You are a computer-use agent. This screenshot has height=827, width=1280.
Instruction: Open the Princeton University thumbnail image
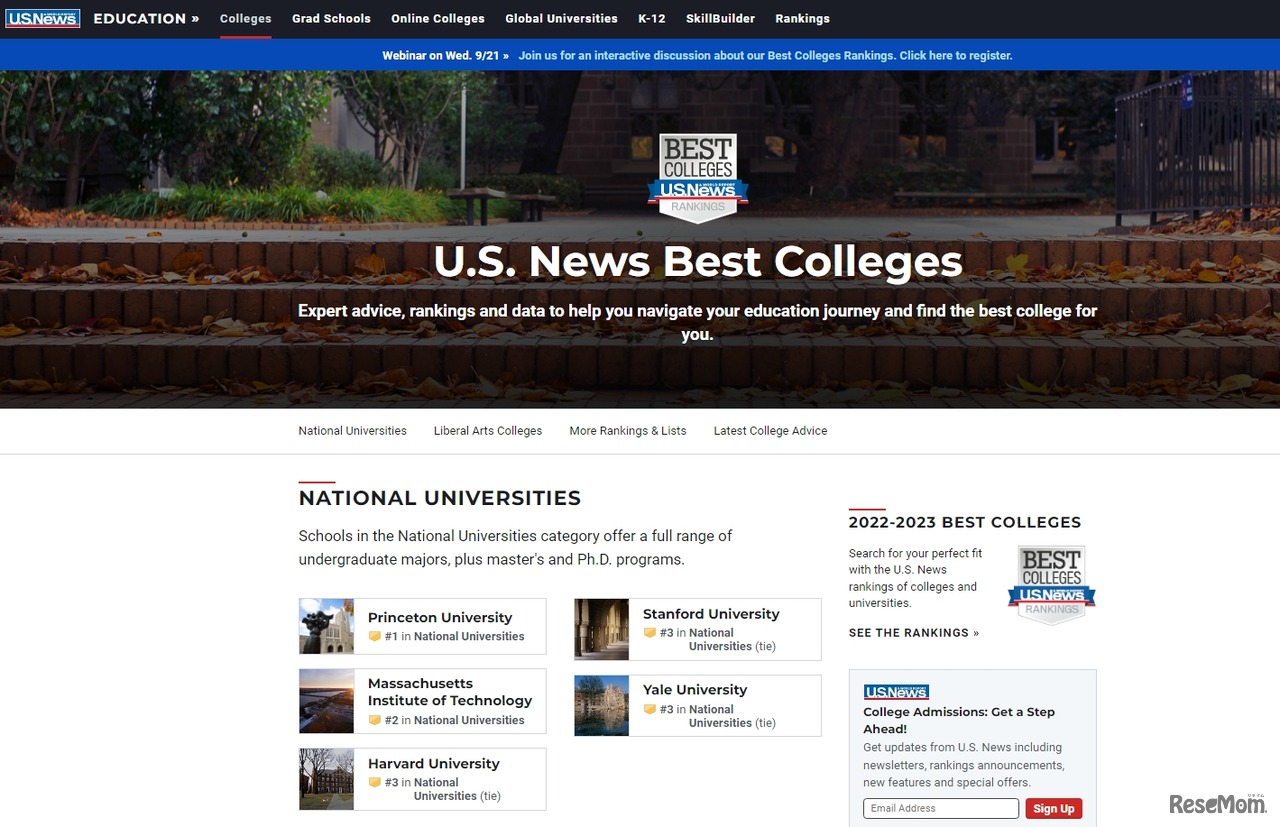click(326, 626)
